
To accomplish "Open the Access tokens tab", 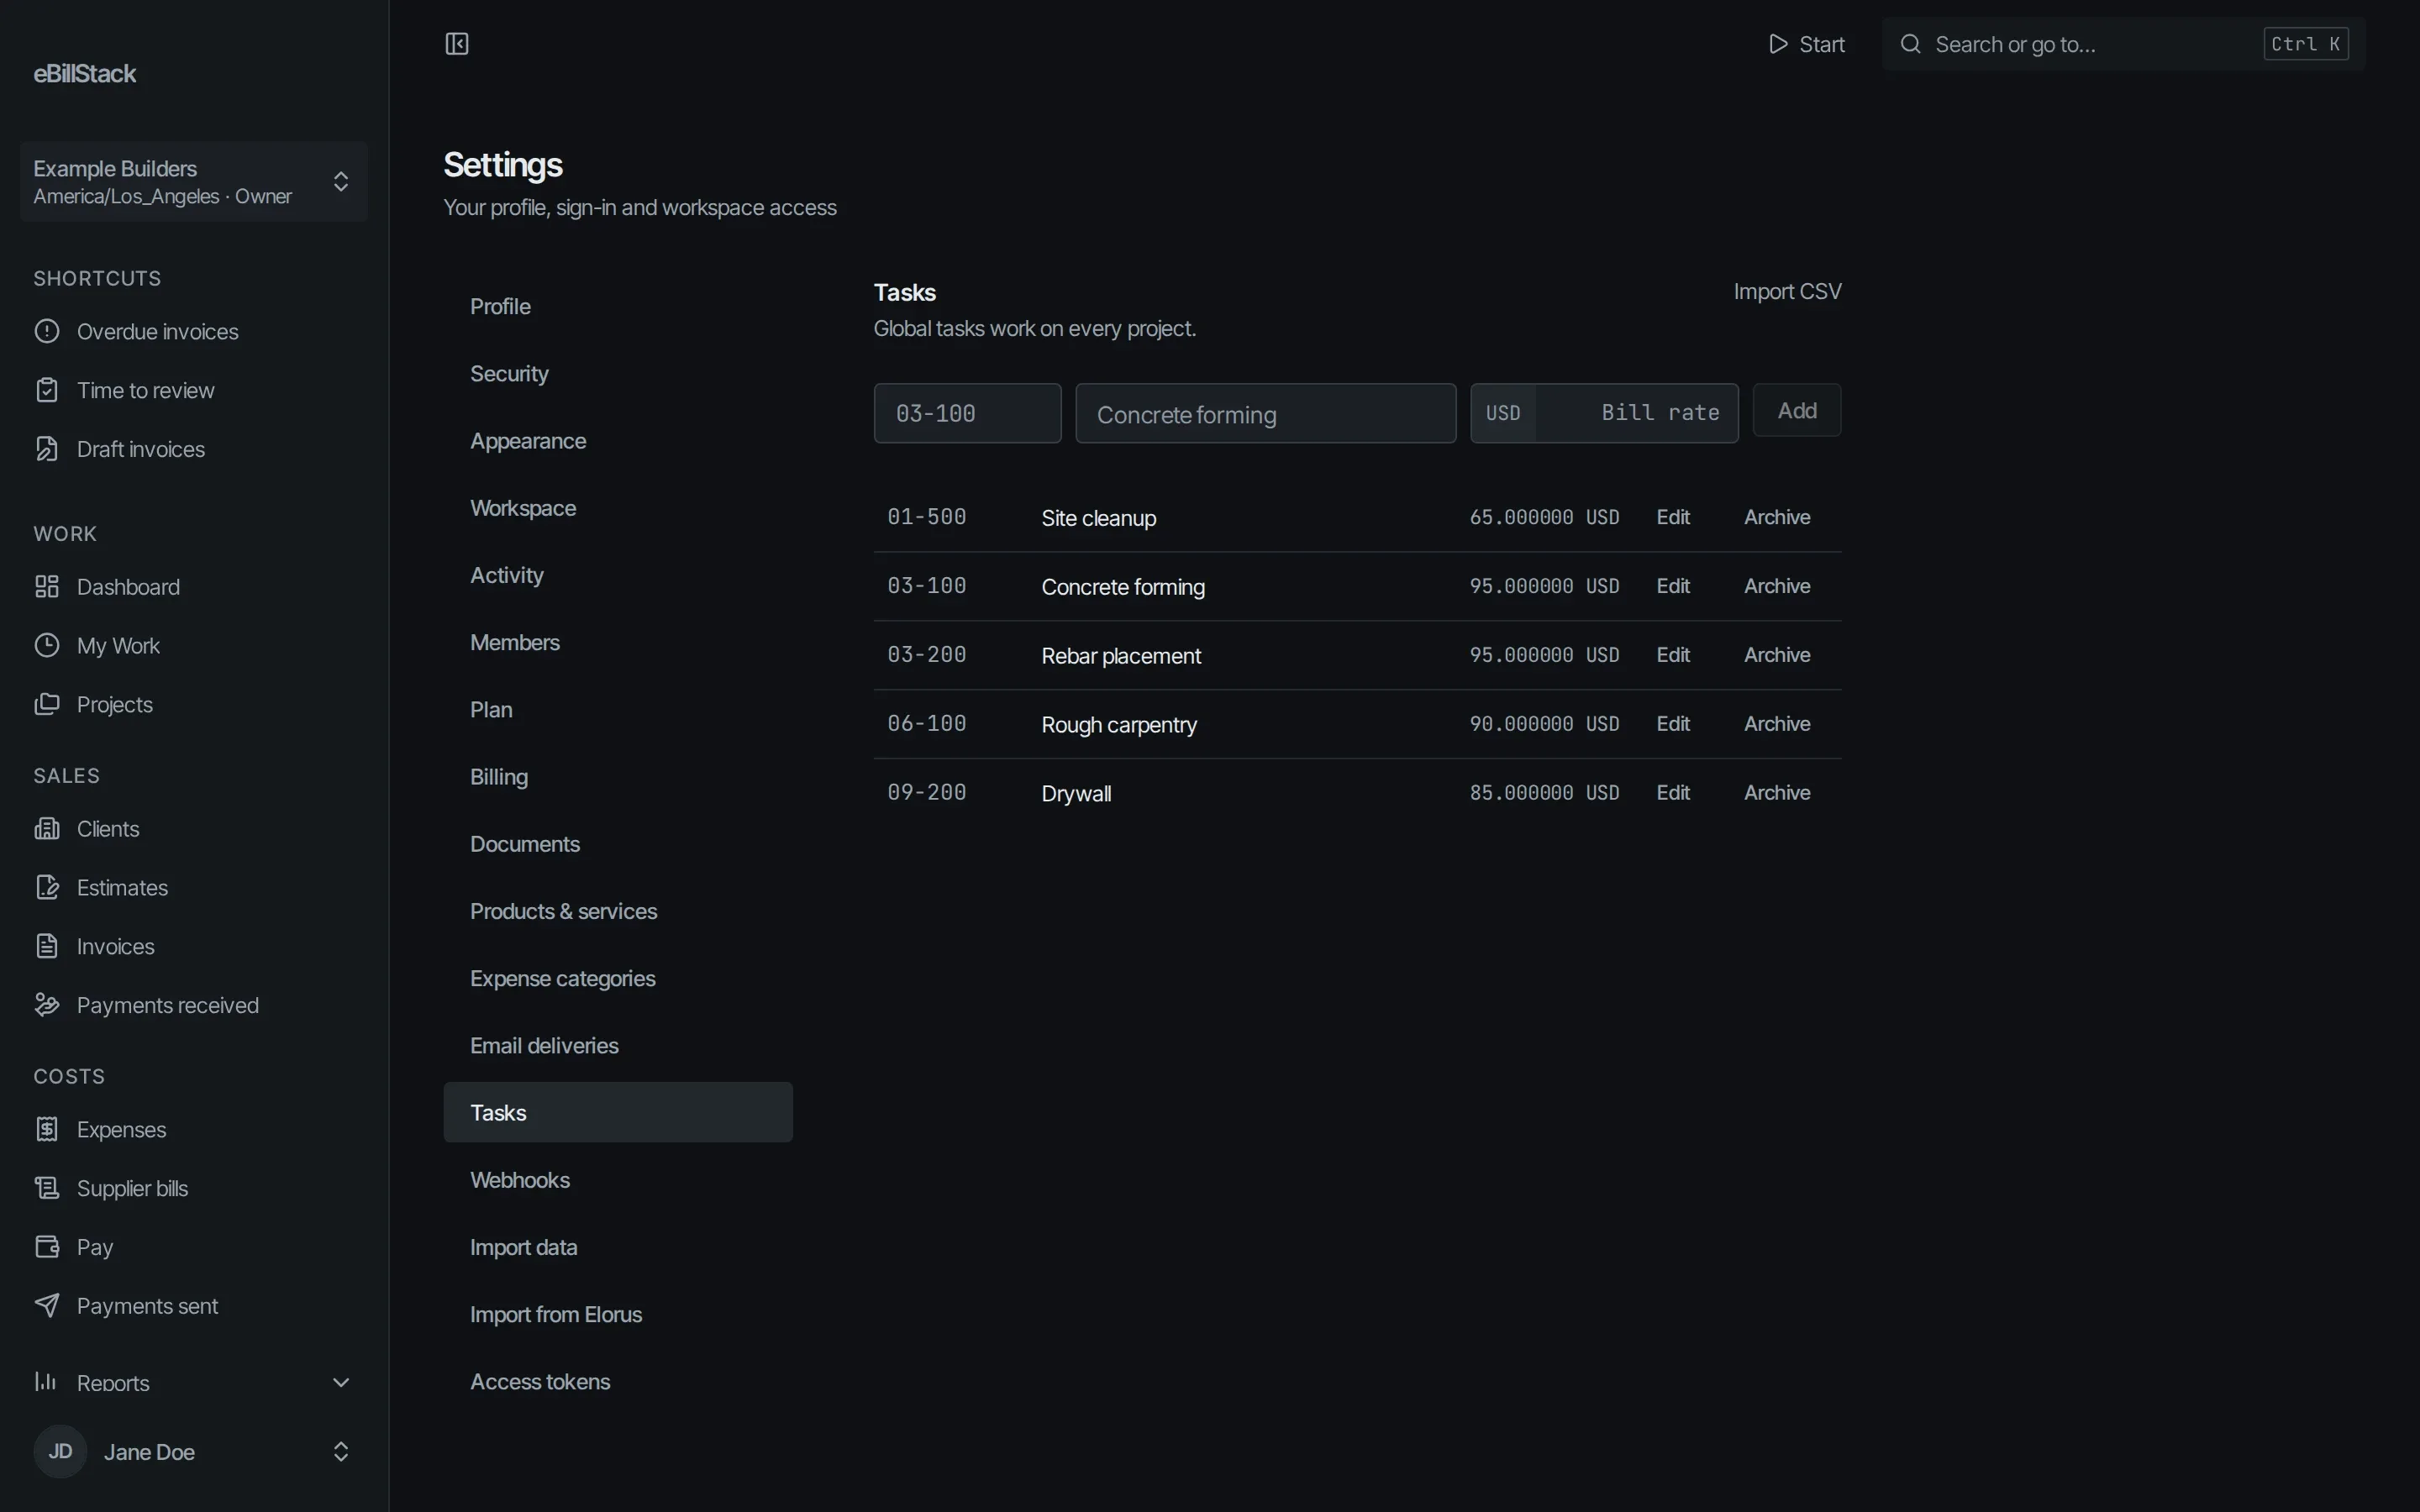I will (618, 1381).
